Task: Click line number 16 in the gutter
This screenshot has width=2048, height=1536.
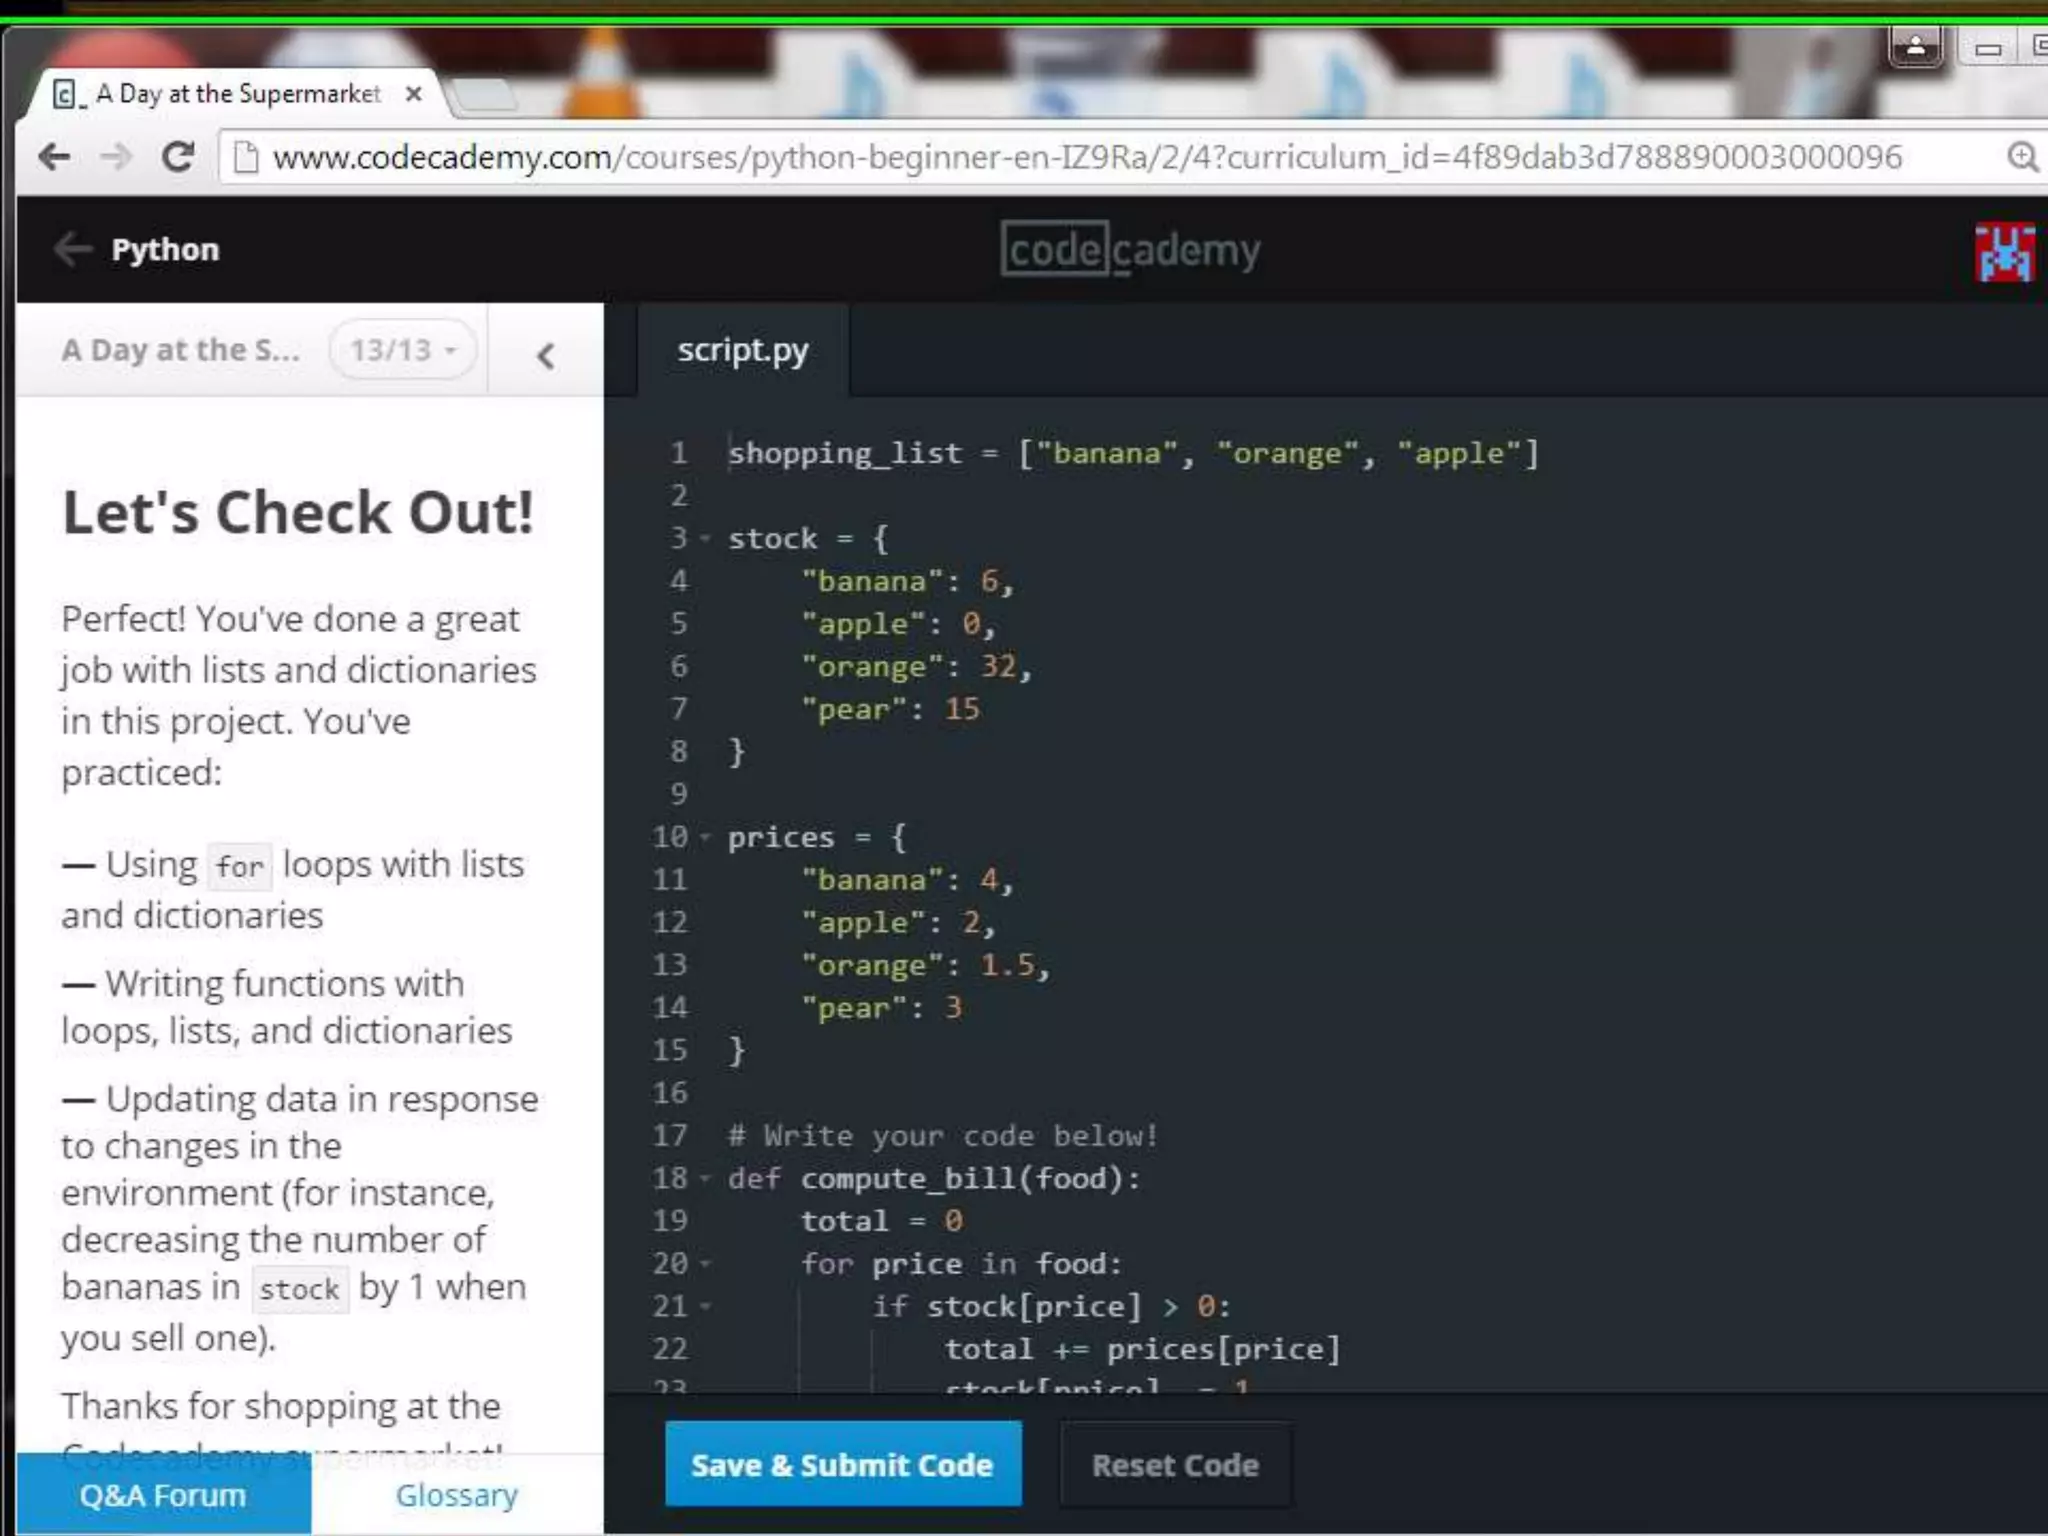Action: coord(670,1093)
